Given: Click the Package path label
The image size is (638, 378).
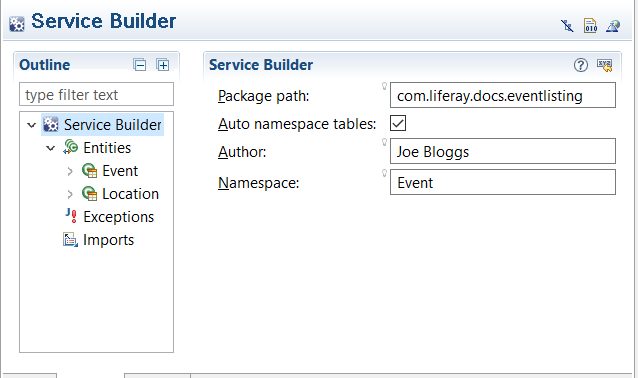Looking at the screenshot, I should [x=264, y=96].
